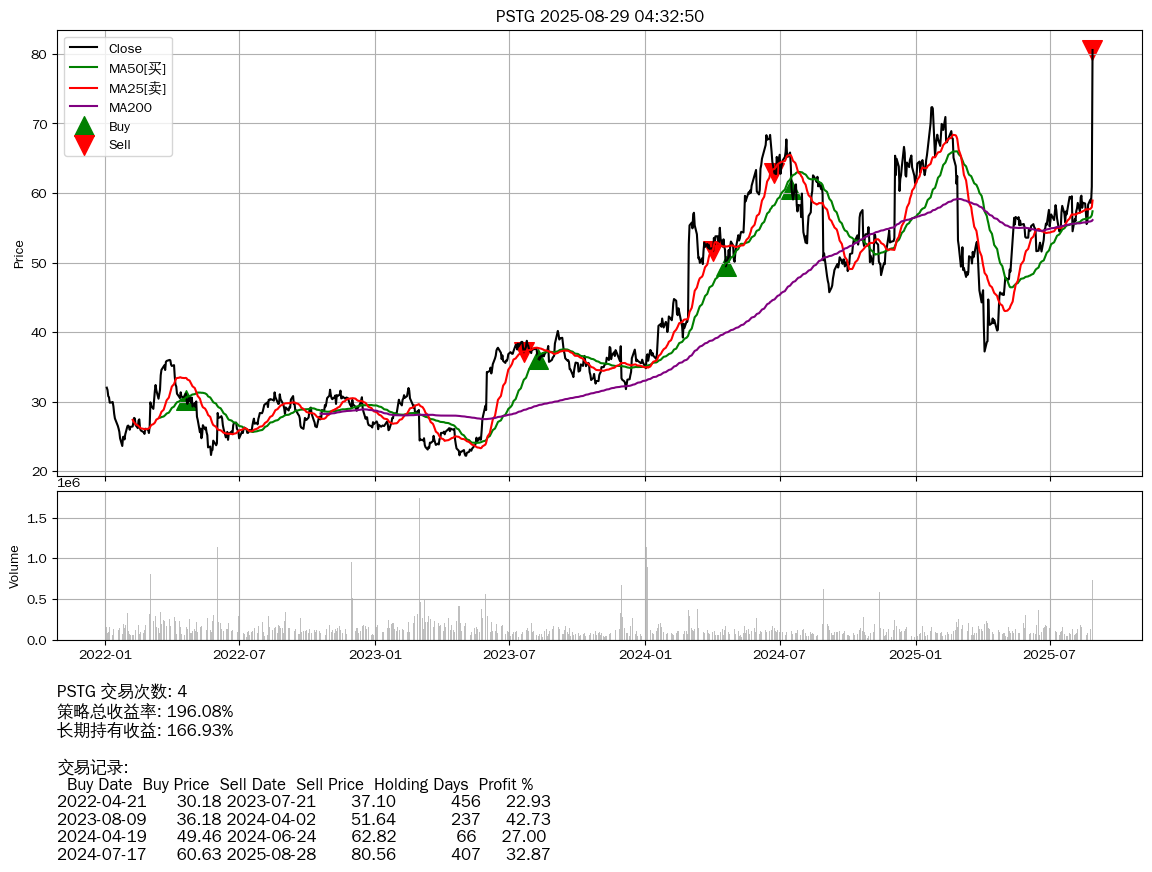Click the Volume y-axis label

(15, 566)
